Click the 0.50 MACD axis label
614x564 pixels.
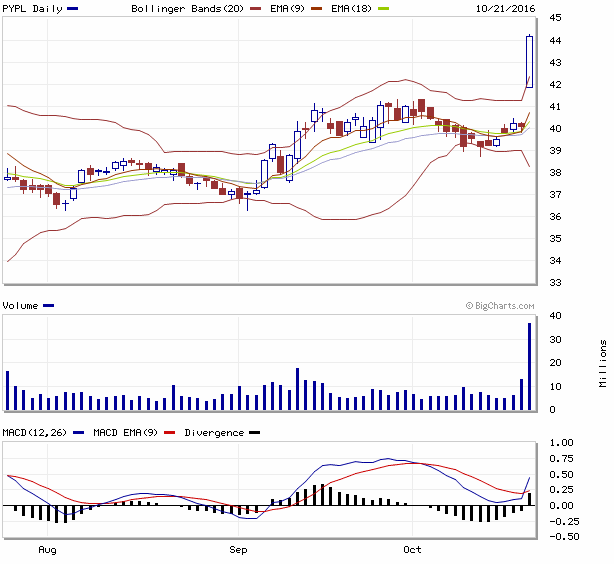click(x=562, y=475)
